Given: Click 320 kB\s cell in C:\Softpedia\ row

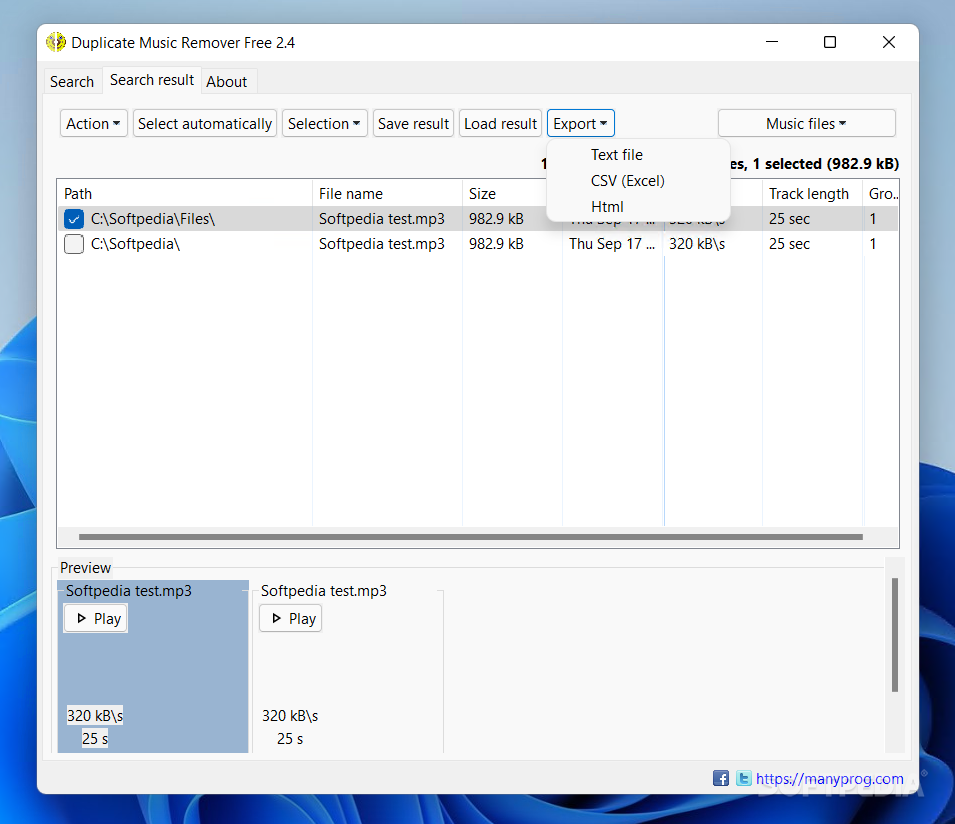Looking at the screenshot, I should 697,244.
